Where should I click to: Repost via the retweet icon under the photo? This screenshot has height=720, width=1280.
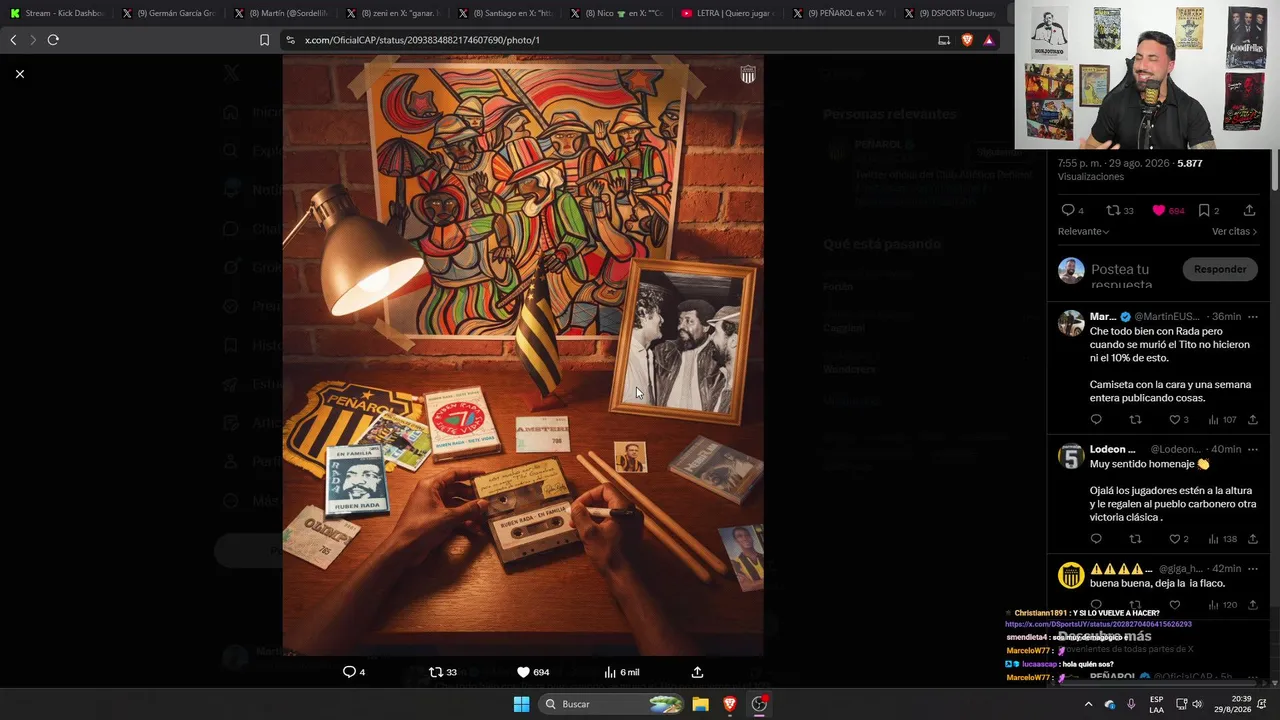tap(436, 672)
